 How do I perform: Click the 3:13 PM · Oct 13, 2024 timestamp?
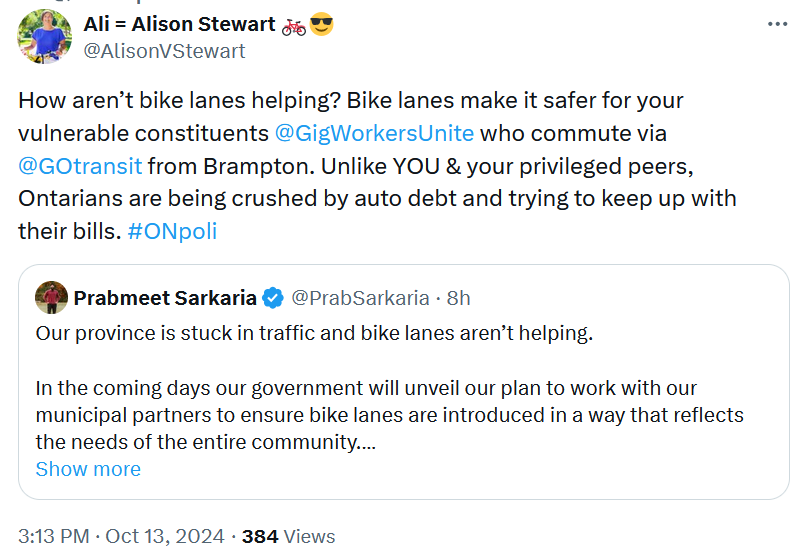point(121,537)
